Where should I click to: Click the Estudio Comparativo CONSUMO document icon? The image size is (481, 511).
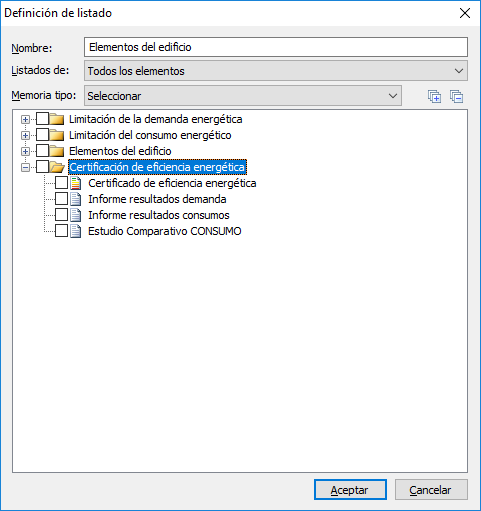(76, 231)
